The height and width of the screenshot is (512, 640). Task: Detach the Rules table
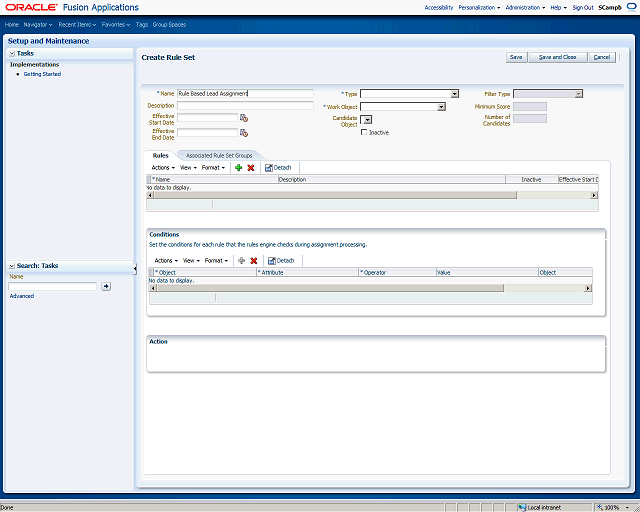tap(278, 167)
